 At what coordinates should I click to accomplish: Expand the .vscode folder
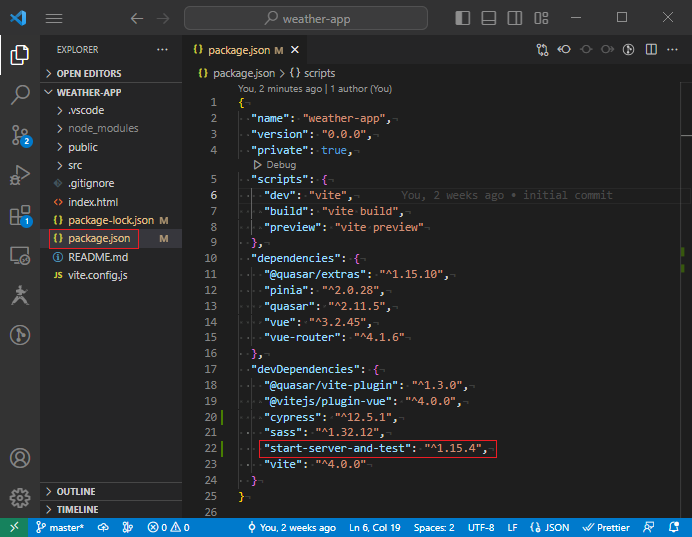(111, 110)
